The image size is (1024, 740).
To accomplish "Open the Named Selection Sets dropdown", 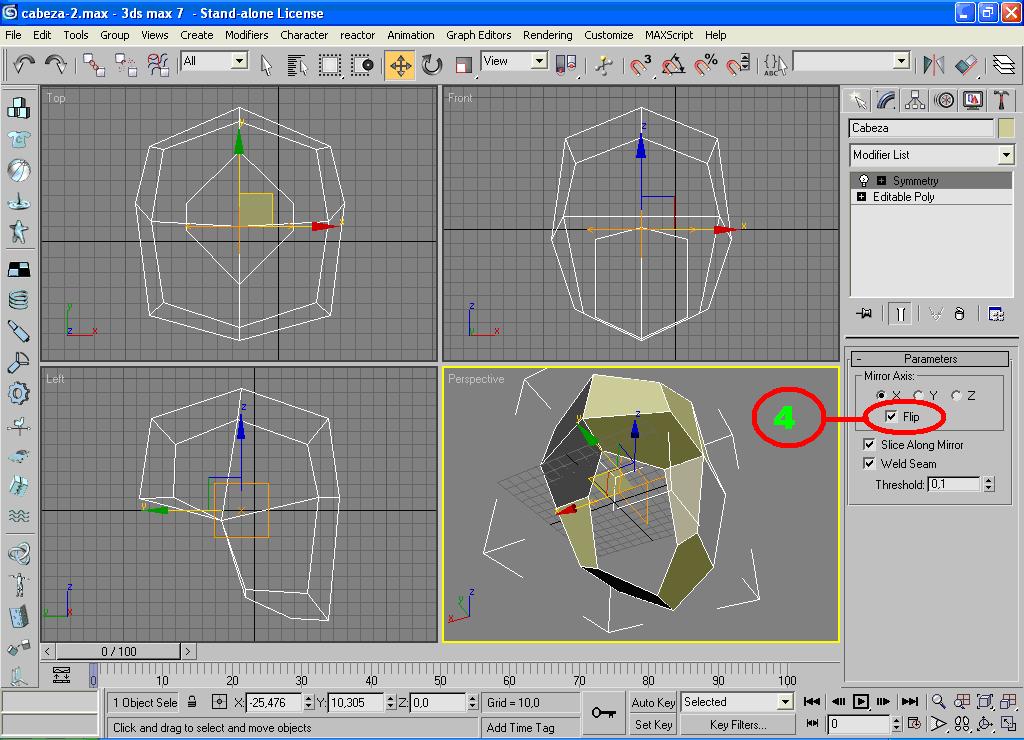I will click(x=901, y=61).
